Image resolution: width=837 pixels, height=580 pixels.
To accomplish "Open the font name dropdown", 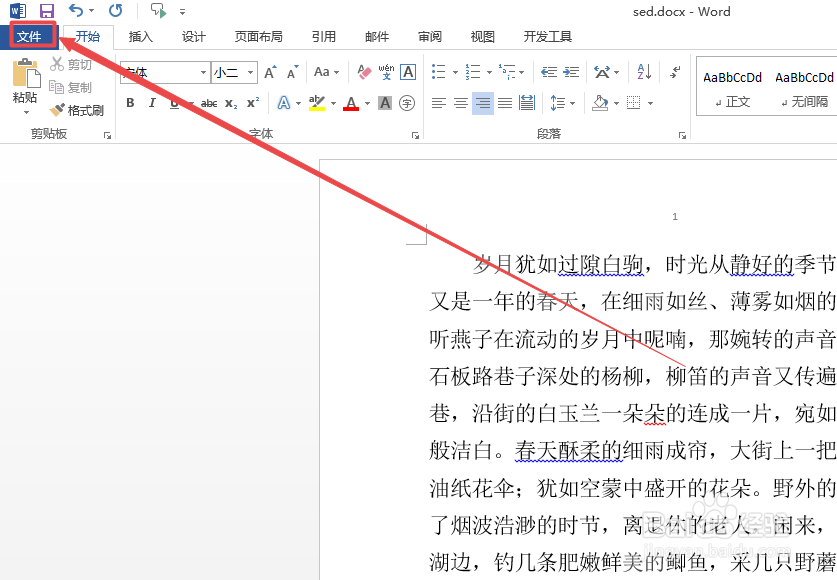I will point(201,72).
